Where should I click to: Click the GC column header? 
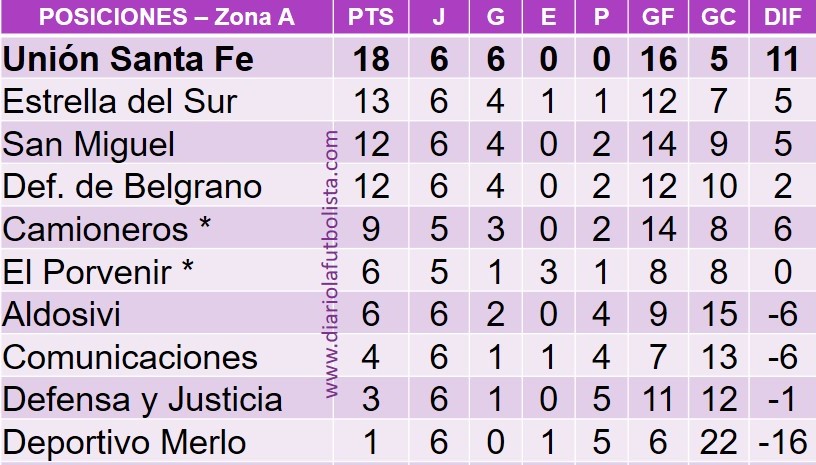(718, 17)
